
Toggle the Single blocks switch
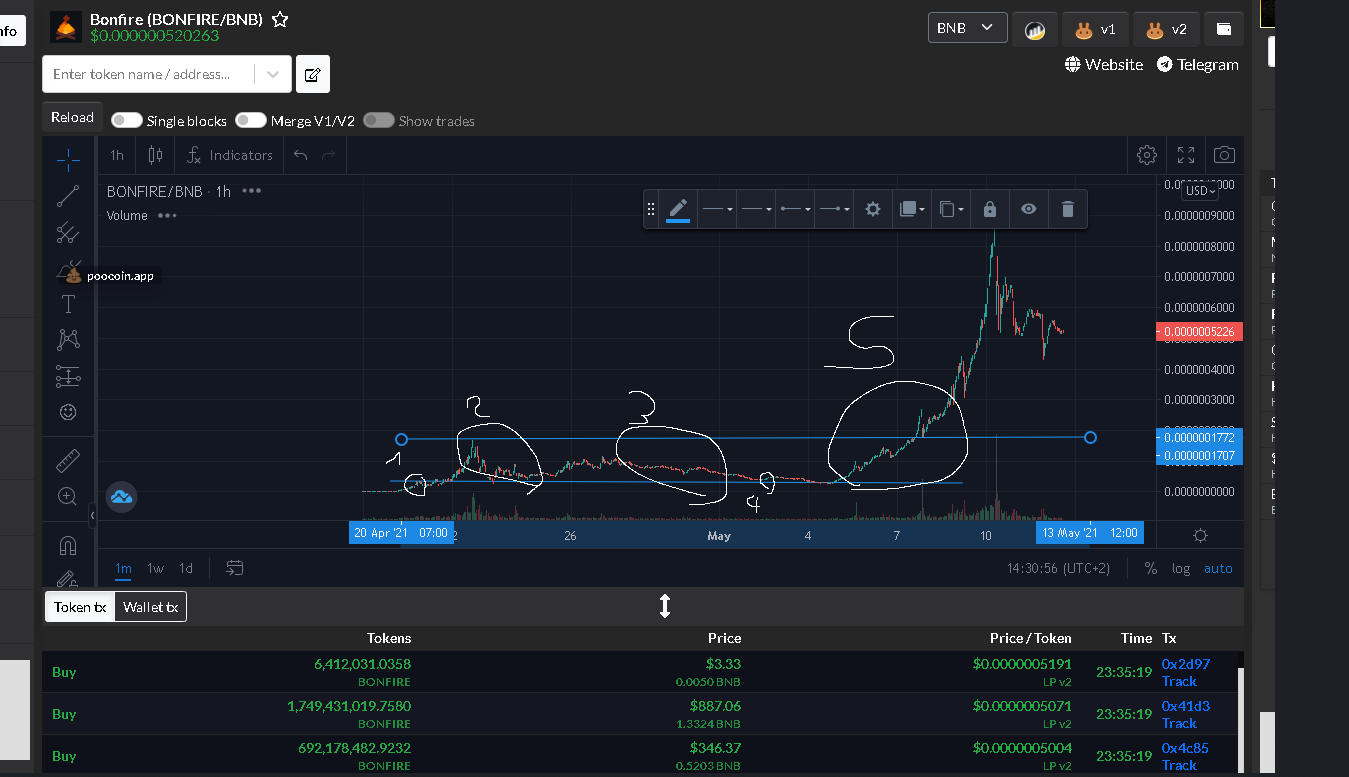click(x=127, y=120)
